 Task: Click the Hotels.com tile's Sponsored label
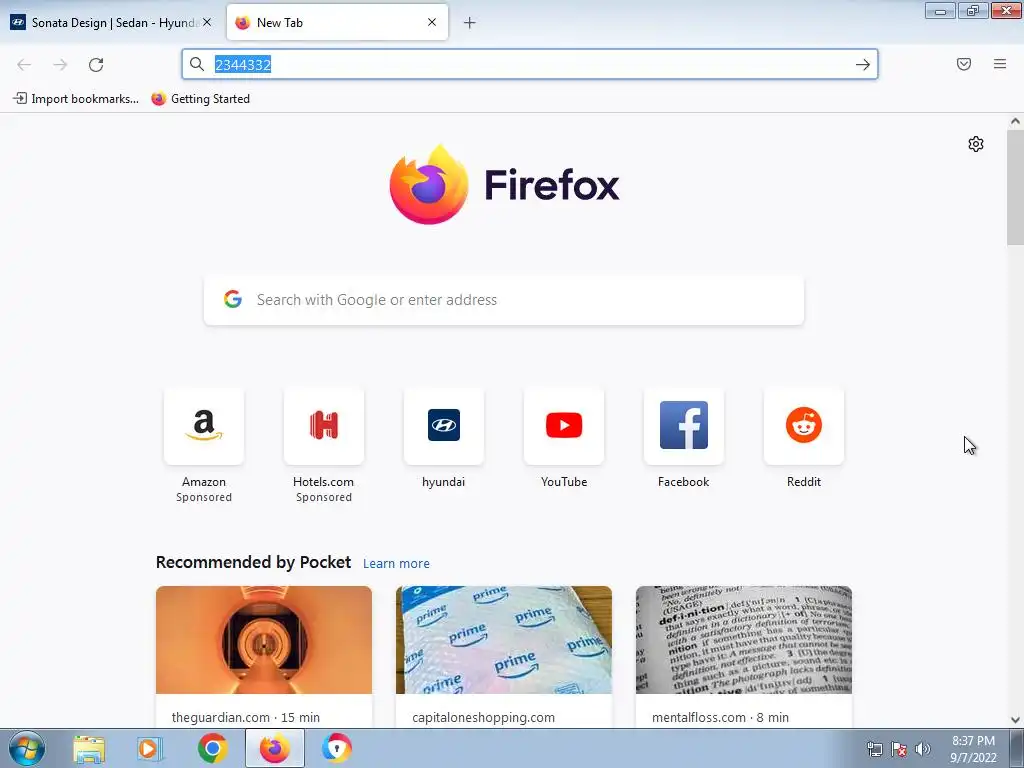pos(324,498)
